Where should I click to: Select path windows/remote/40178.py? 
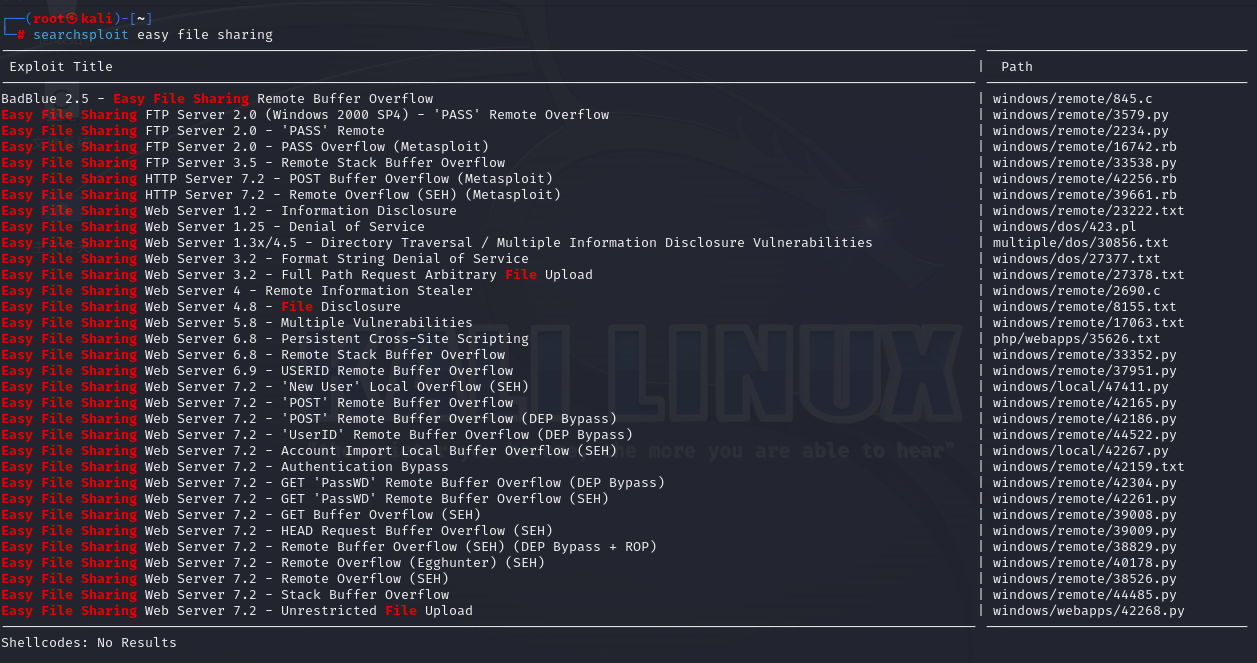[x=1085, y=563]
